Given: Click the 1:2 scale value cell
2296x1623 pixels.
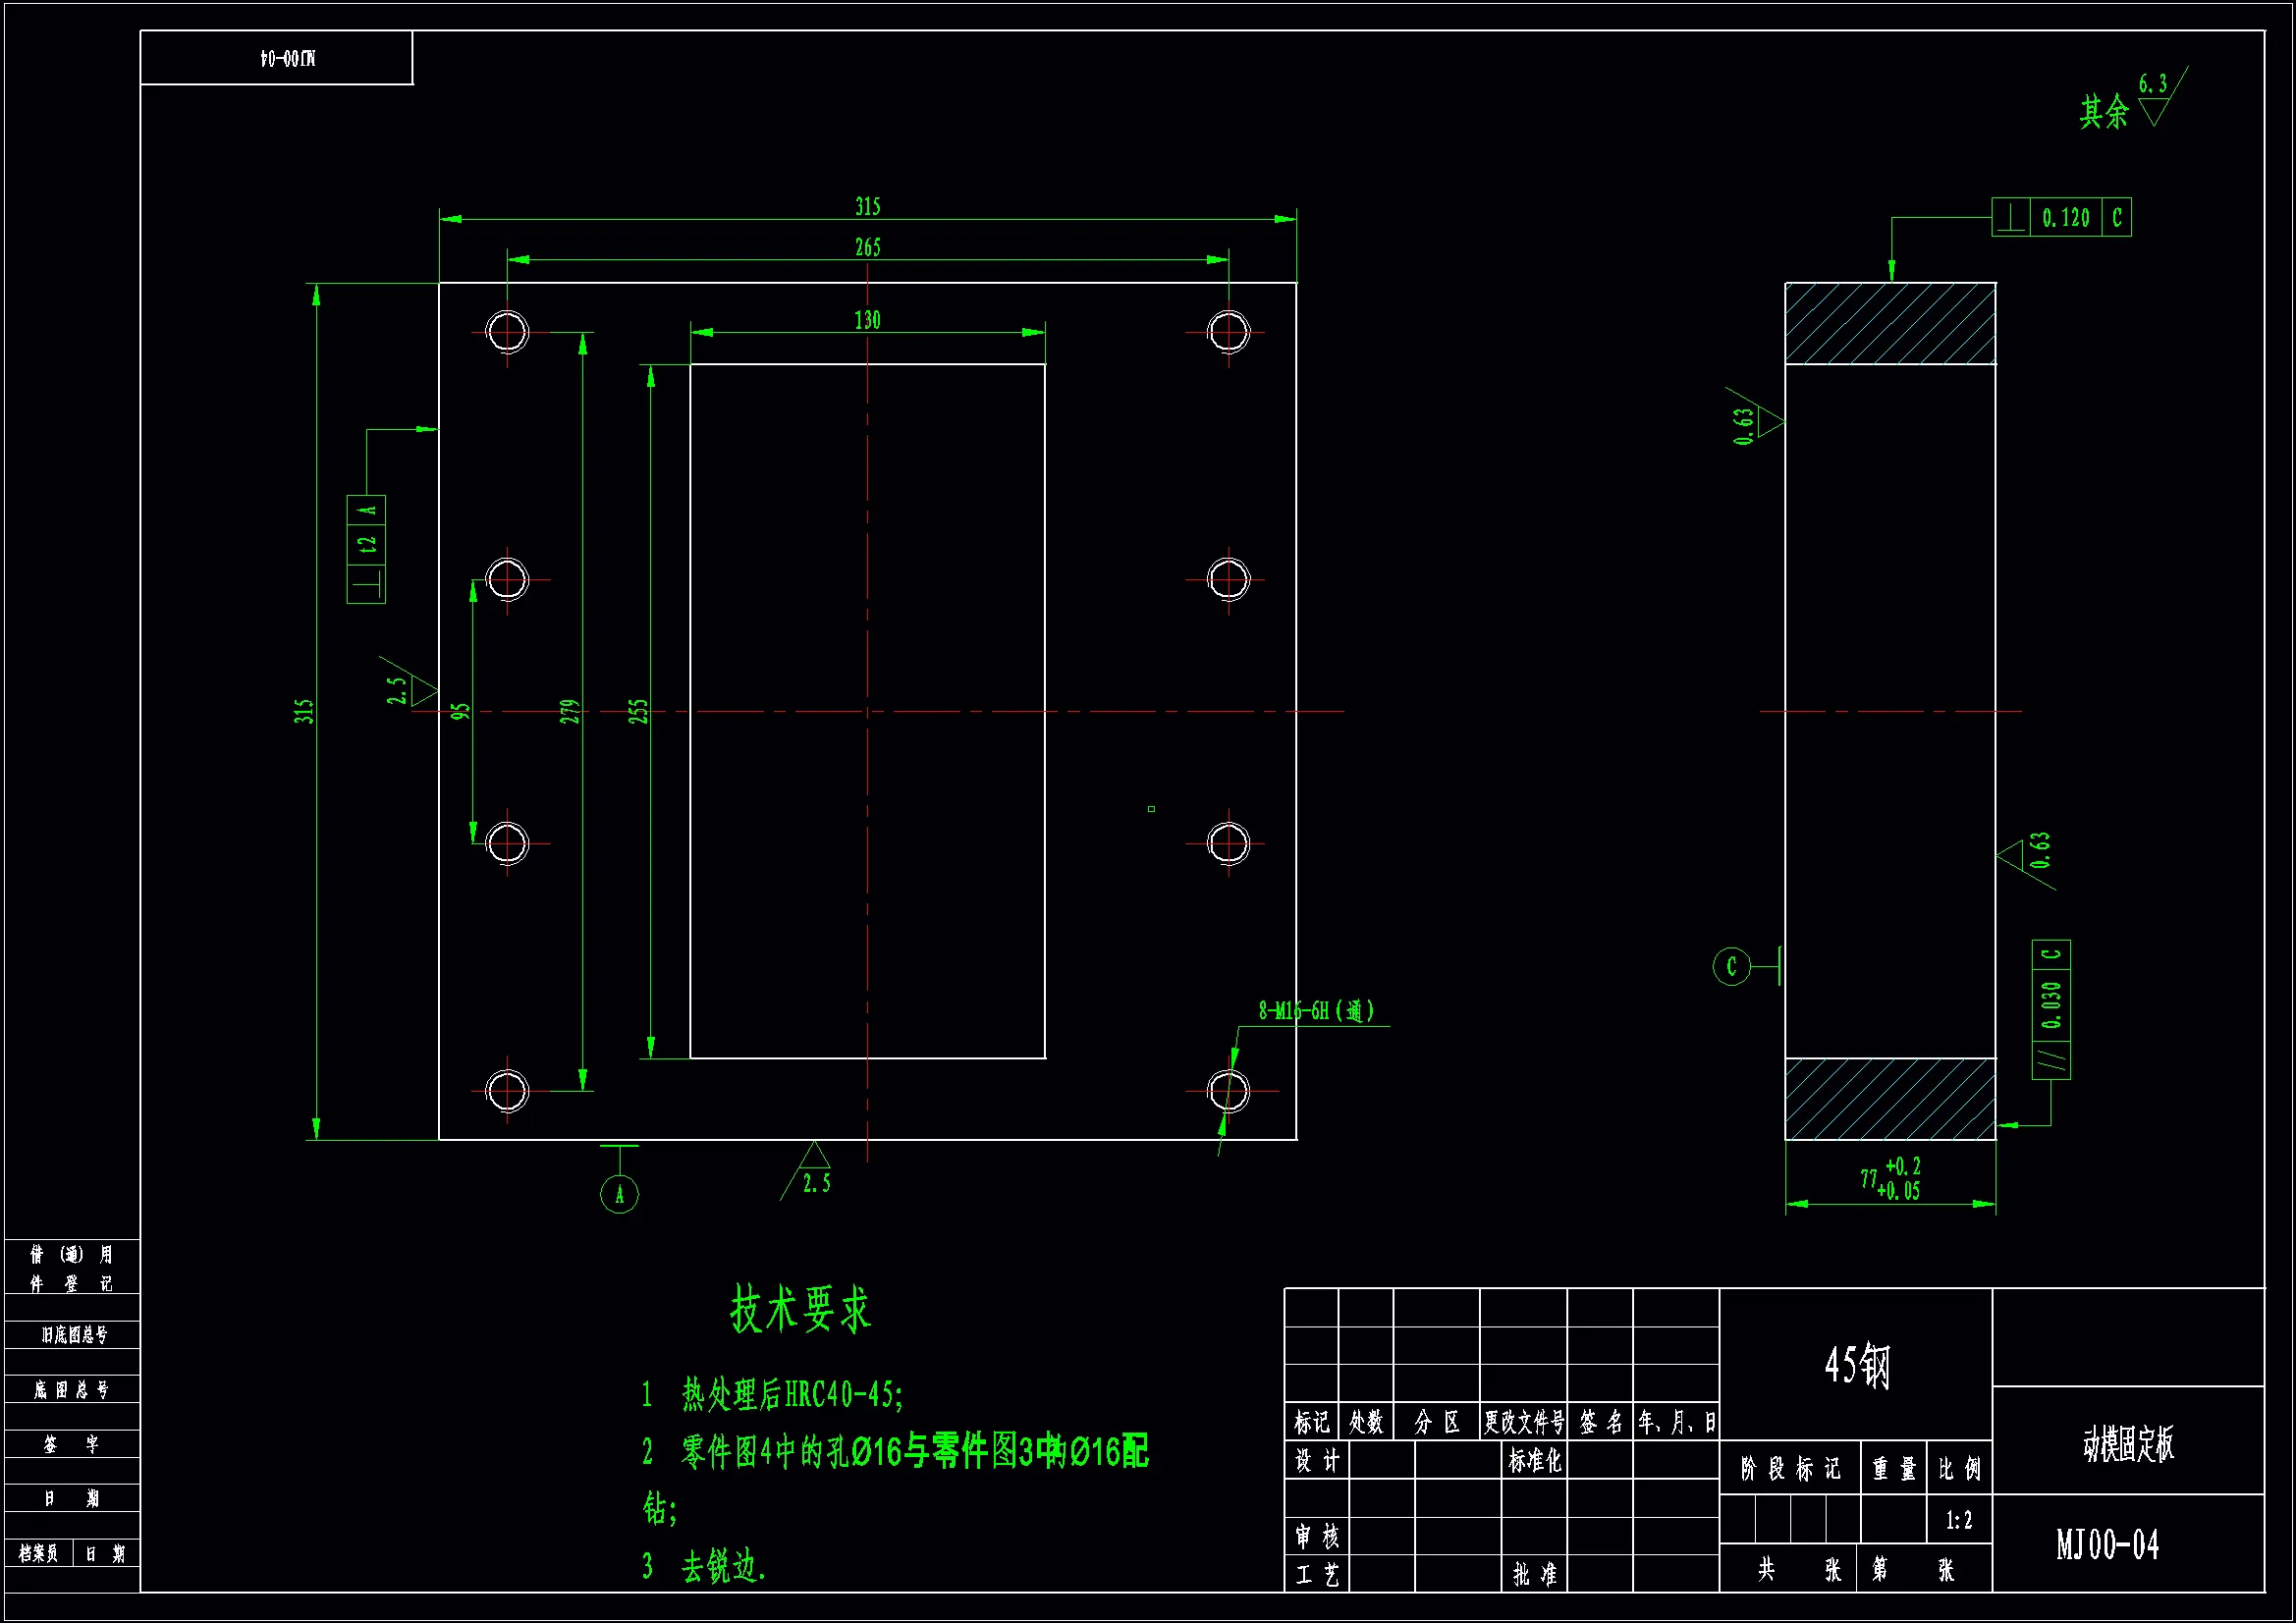Looking at the screenshot, I should (1959, 1521).
